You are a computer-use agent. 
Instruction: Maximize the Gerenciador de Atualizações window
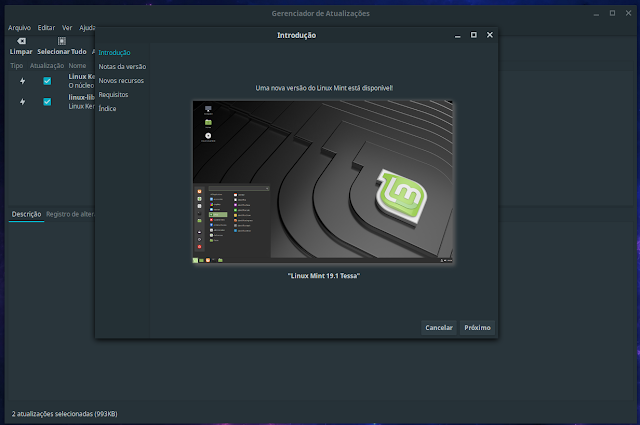[612, 13]
